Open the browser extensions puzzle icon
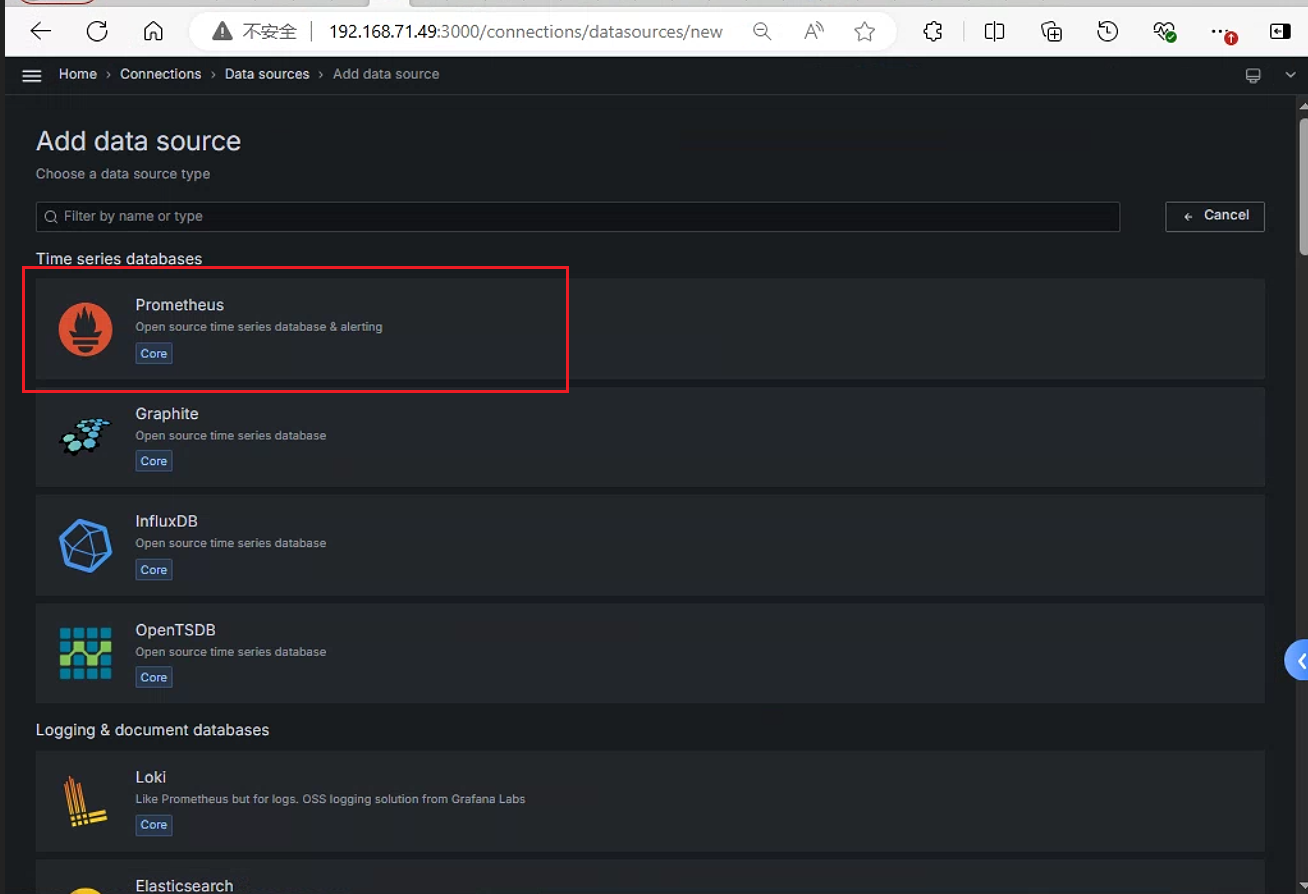 tap(933, 32)
